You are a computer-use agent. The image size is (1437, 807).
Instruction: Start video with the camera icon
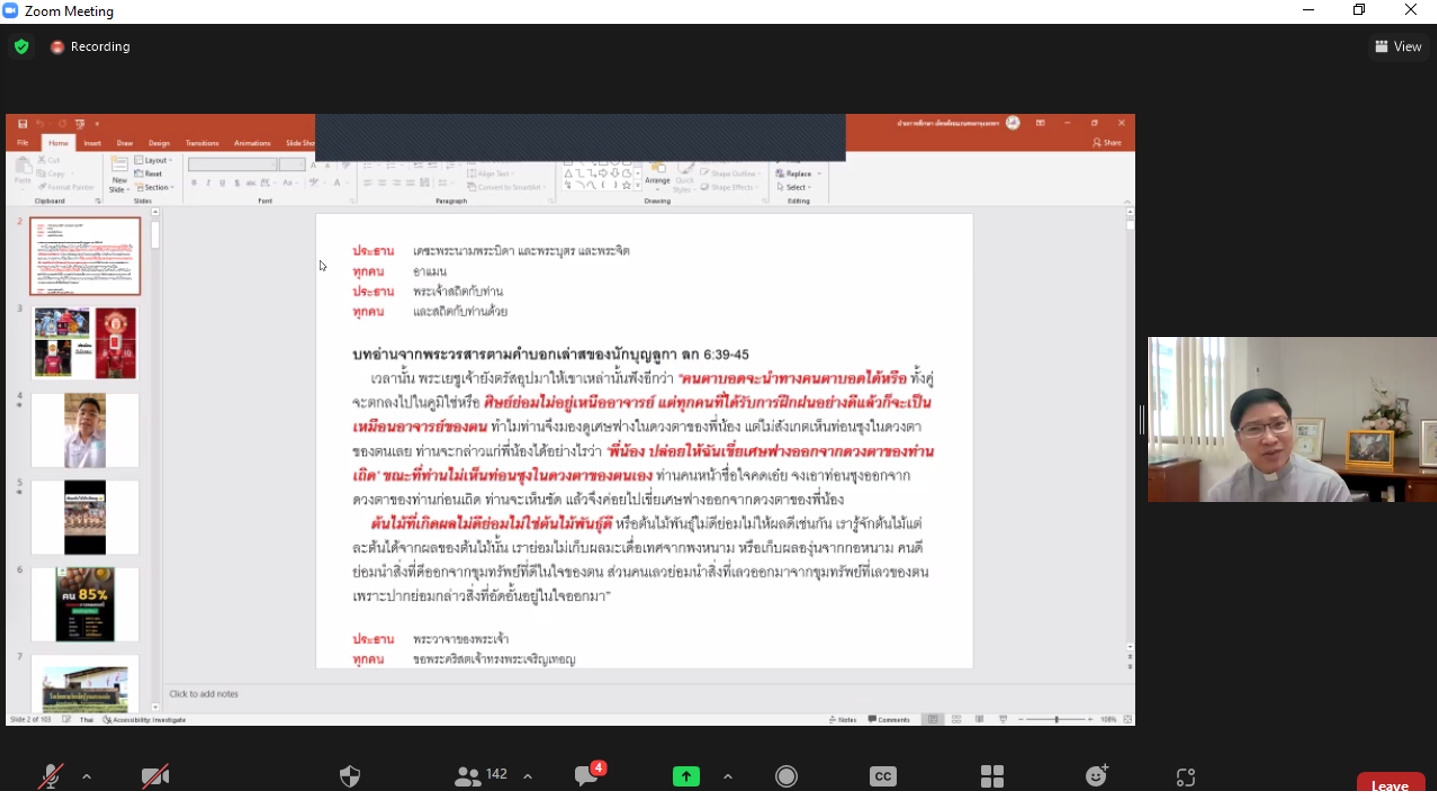[x=155, y=777]
